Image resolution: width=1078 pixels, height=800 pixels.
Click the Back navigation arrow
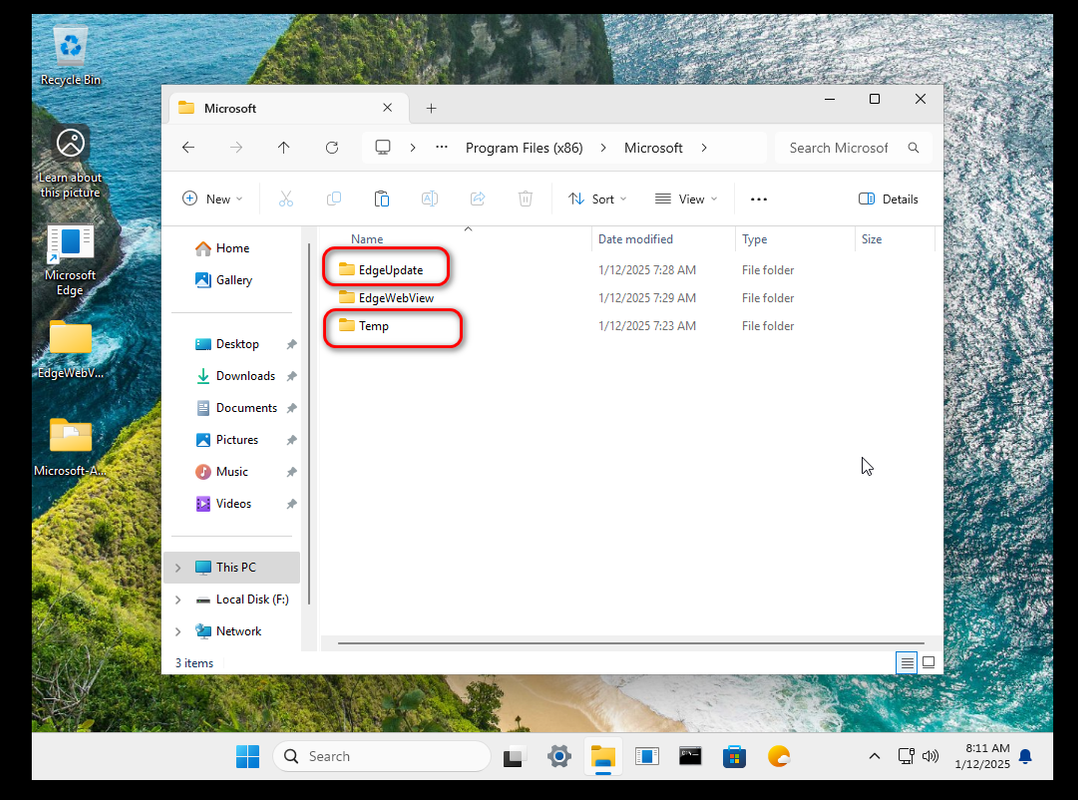[188, 148]
